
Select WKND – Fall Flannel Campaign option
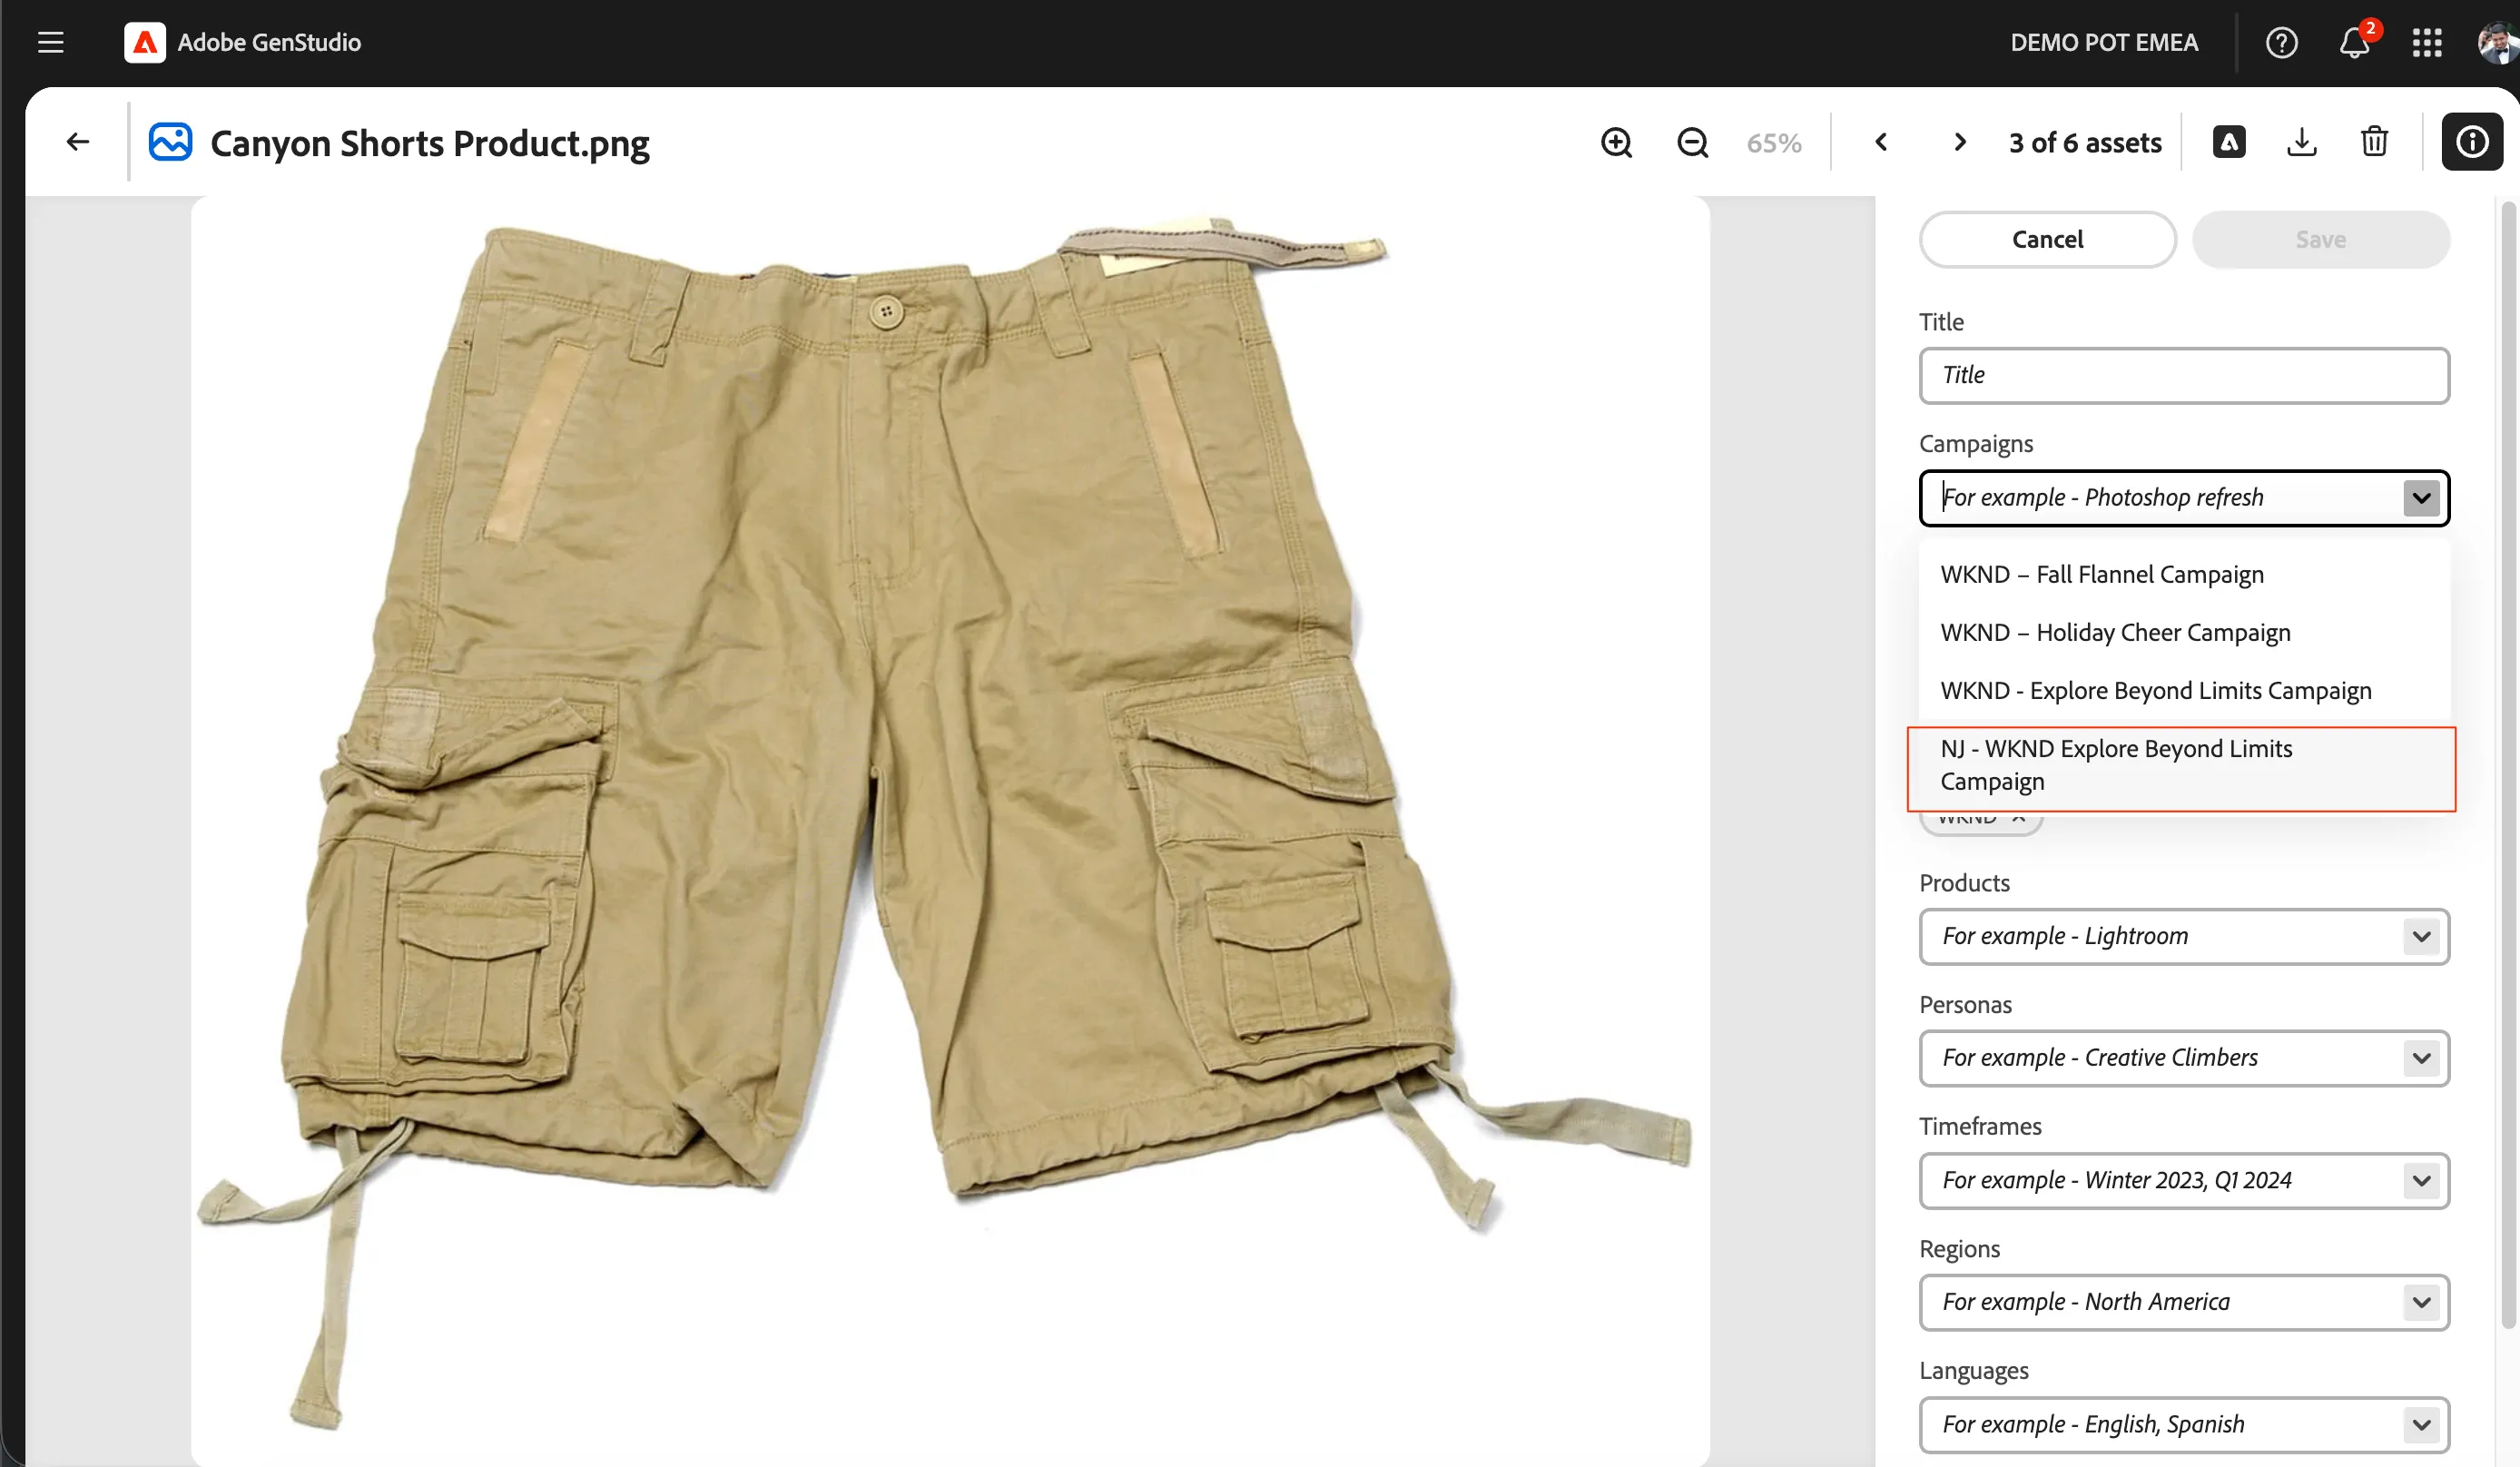[2184, 574]
